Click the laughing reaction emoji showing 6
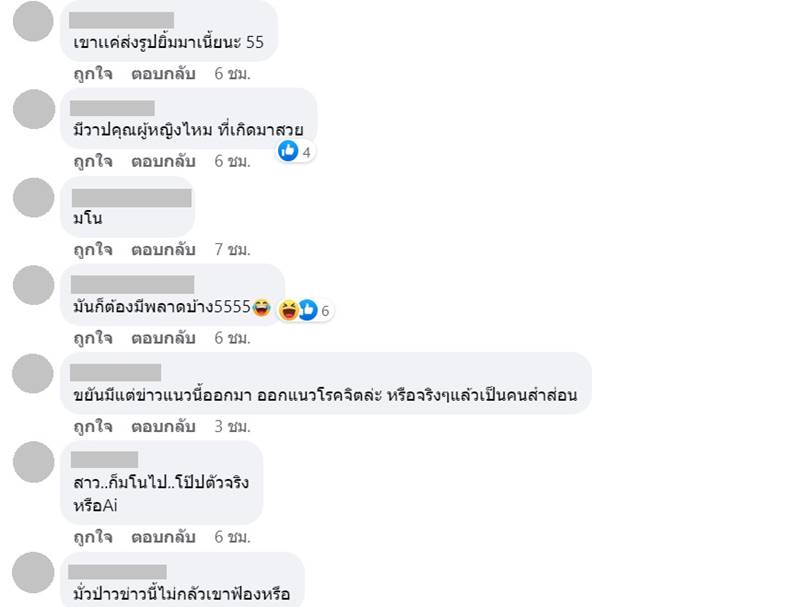 click(x=289, y=310)
